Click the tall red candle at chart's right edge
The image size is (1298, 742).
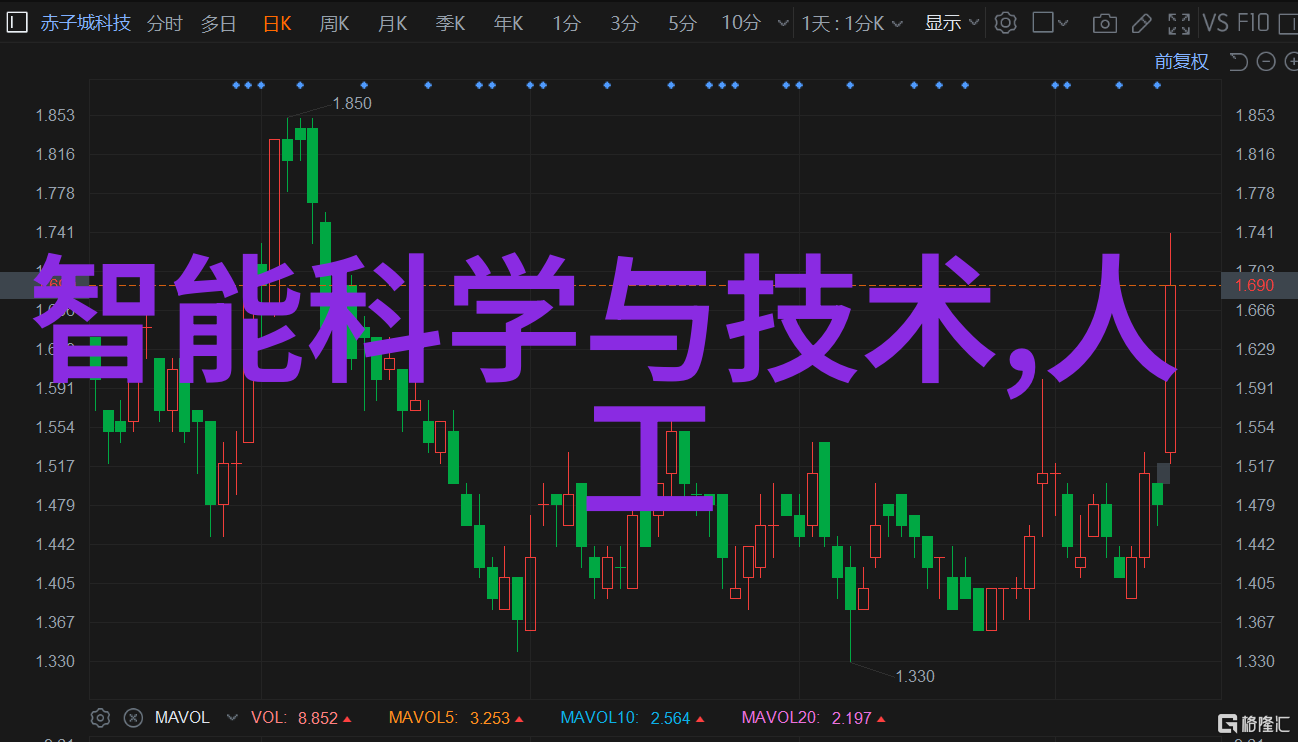[x=1170, y=368]
